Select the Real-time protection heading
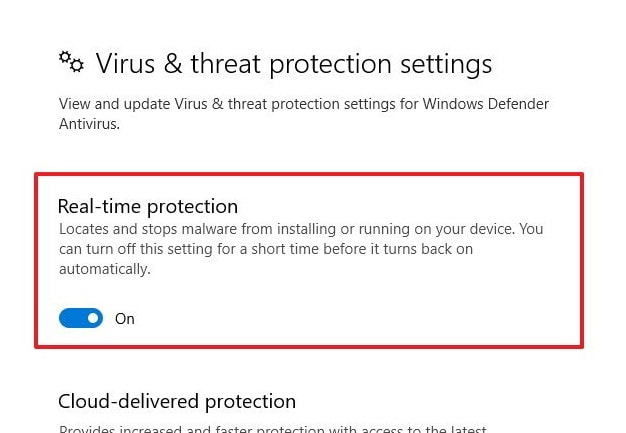This screenshot has width=626, height=433. 148,207
